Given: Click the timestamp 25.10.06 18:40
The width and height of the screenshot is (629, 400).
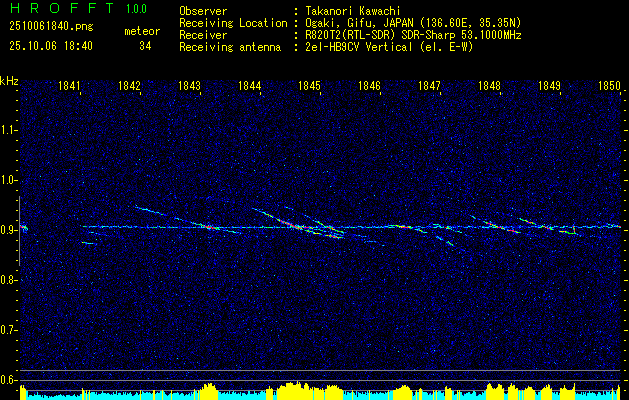Looking at the screenshot, I should point(51,46).
